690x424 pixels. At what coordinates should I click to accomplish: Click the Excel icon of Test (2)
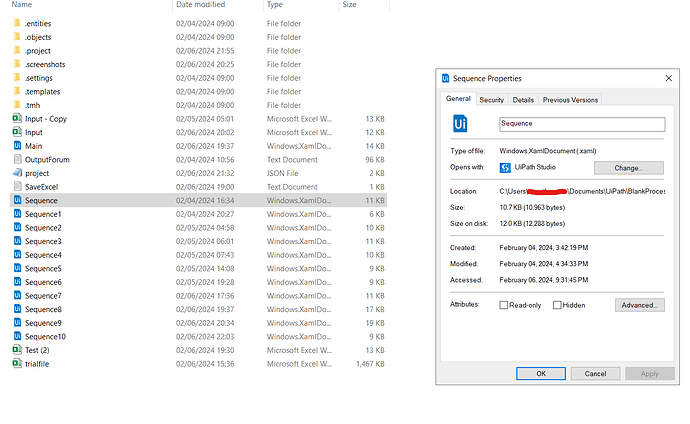coord(17,350)
